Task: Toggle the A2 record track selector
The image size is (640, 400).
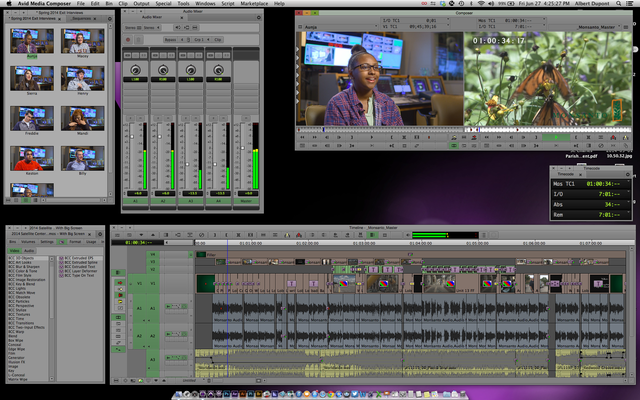Action: point(153,336)
